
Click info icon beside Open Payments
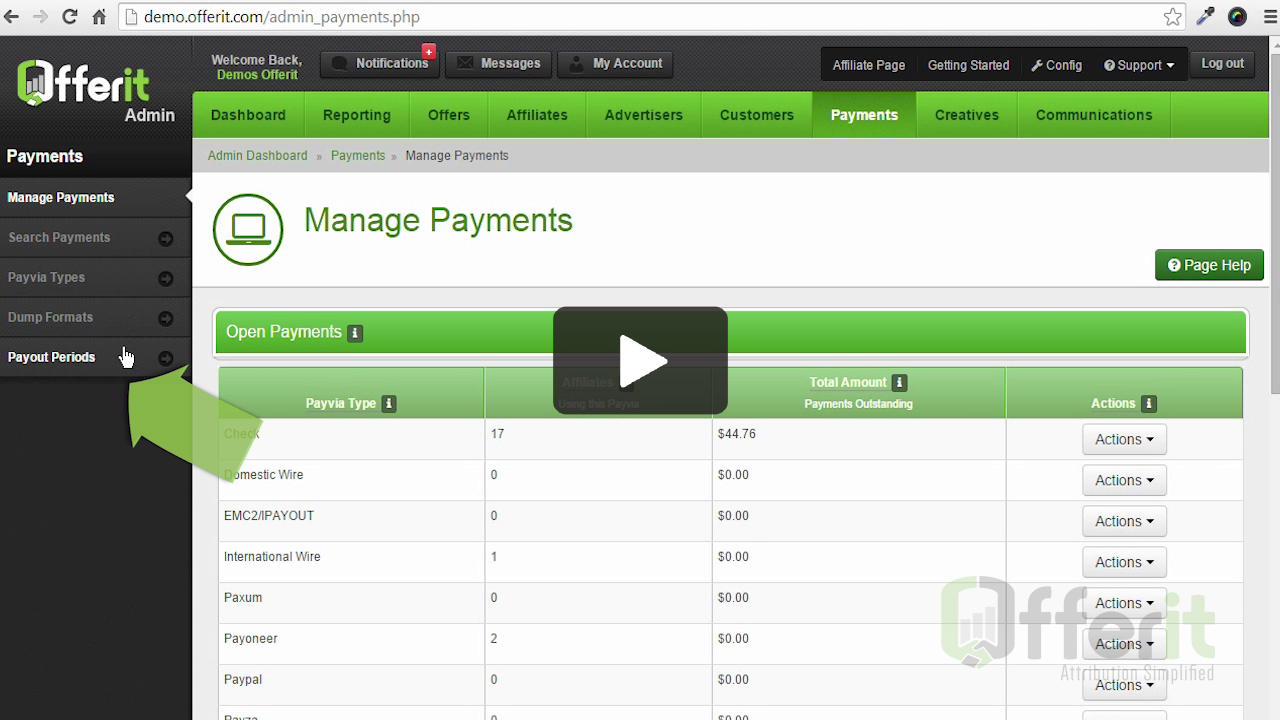355,333
